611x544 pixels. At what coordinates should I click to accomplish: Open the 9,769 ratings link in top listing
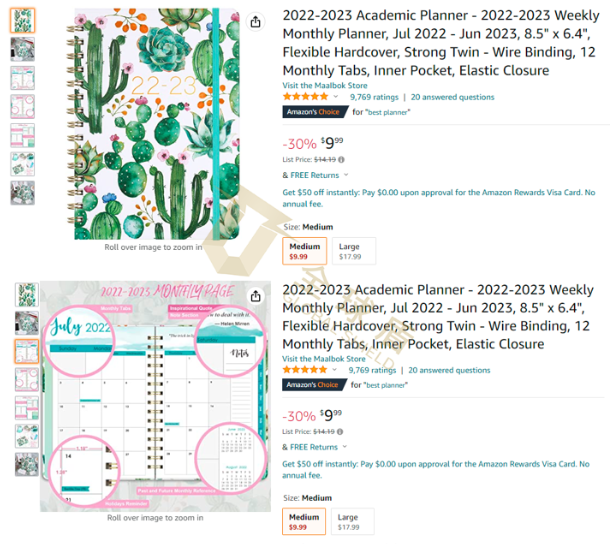coord(374,97)
